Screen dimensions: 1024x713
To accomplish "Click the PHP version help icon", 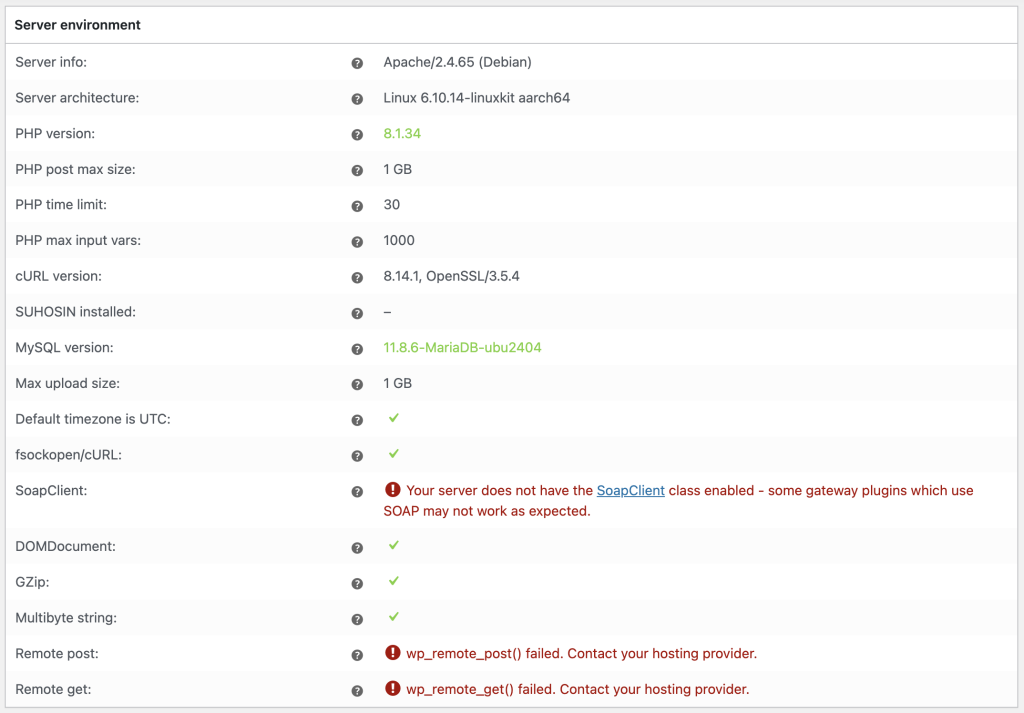I will [x=357, y=135].
